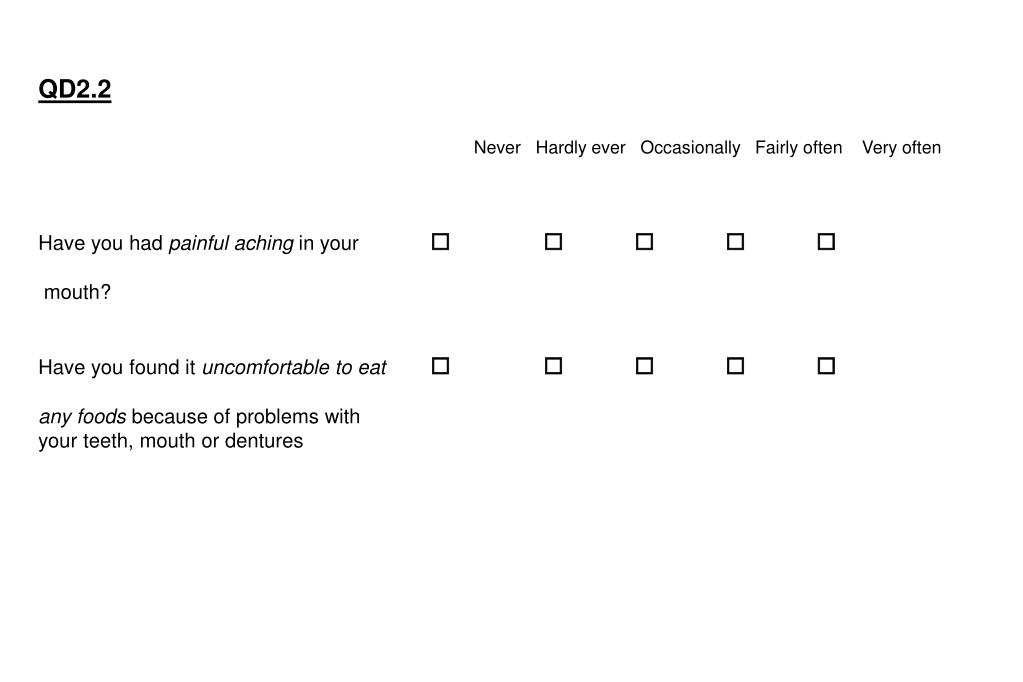Select the Never column header
Screen dimensions: 1023x682
[x=497, y=147]
